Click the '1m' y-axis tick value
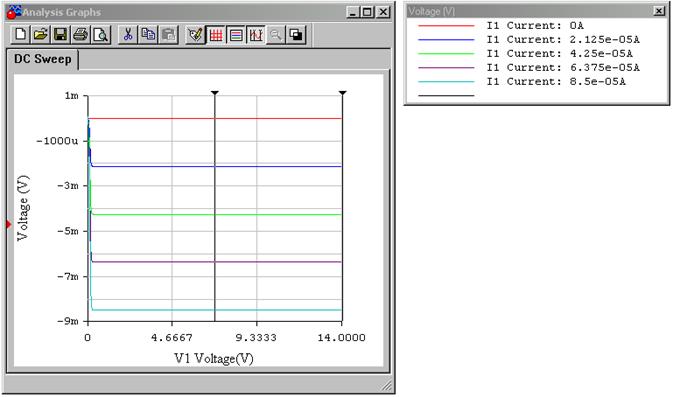Image resolution: width=673 pixels, height=397 pixels. (x=72, y=96)
